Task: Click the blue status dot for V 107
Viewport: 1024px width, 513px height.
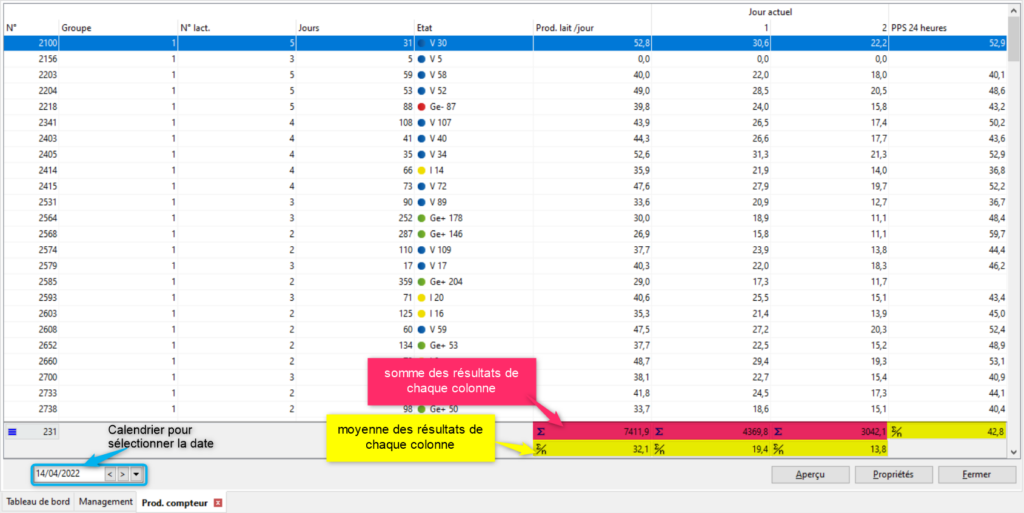Action: tap(421, 123)
